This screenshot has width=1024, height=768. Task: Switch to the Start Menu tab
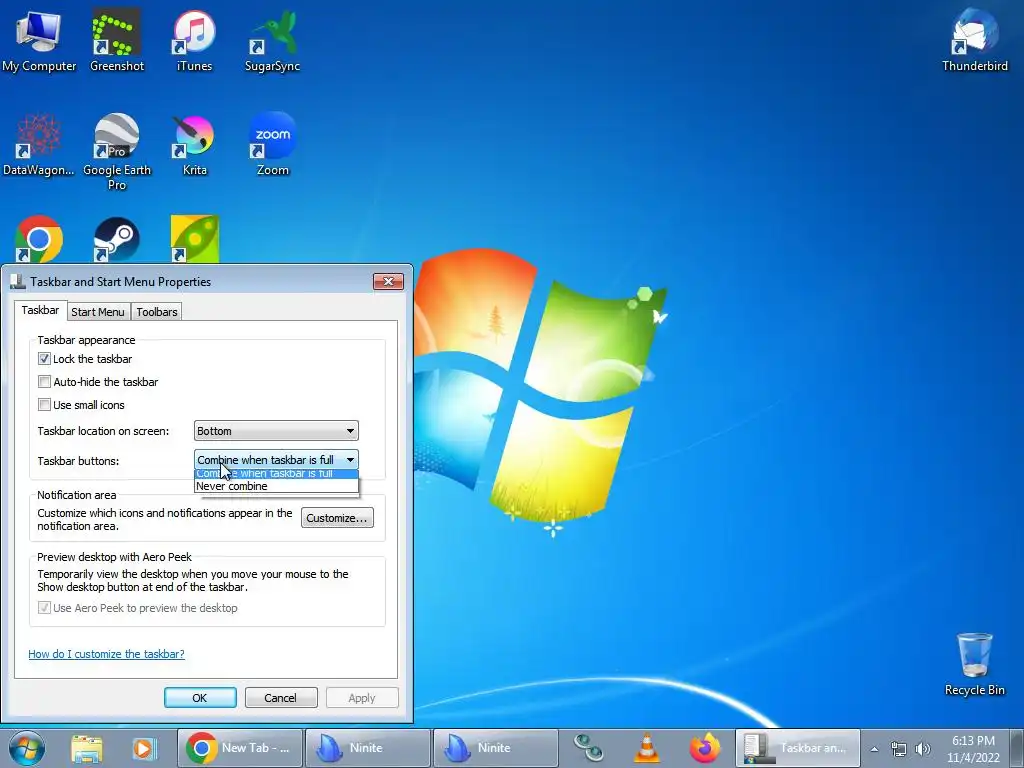[x=98, y=312]
